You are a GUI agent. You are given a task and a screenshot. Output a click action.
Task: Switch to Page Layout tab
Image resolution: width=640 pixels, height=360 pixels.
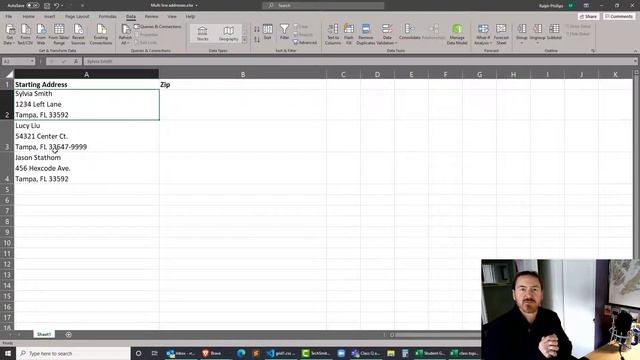click(77, 16)
